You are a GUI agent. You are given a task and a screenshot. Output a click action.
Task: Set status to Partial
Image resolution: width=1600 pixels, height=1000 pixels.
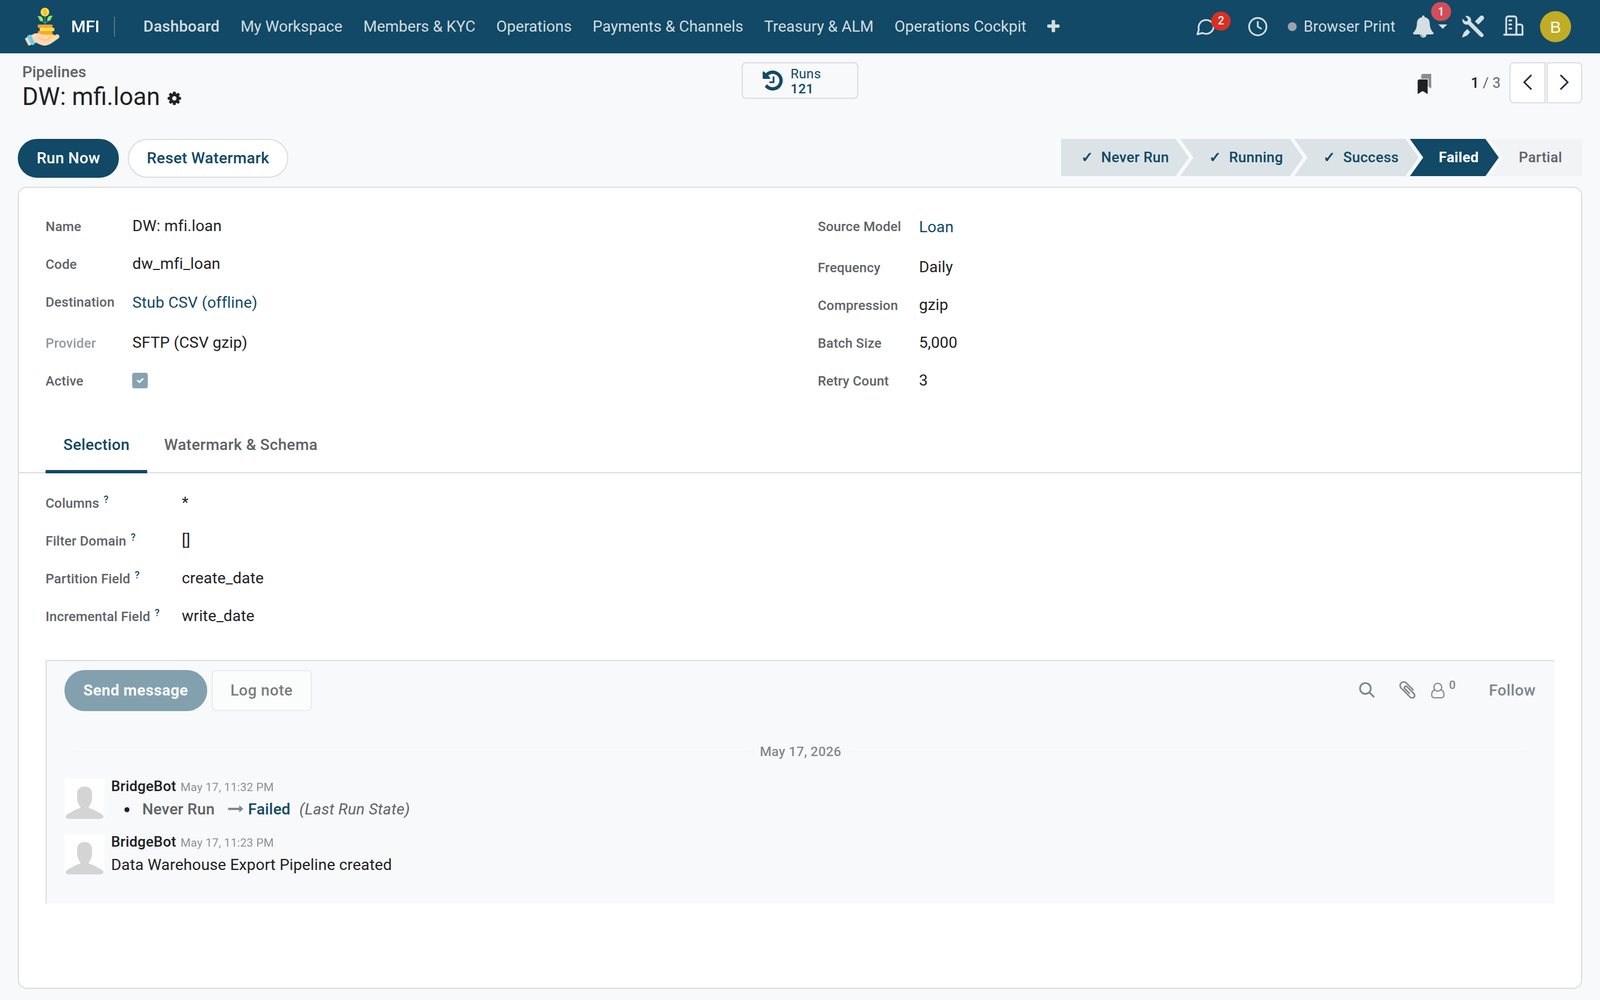tap(1539, 158)
